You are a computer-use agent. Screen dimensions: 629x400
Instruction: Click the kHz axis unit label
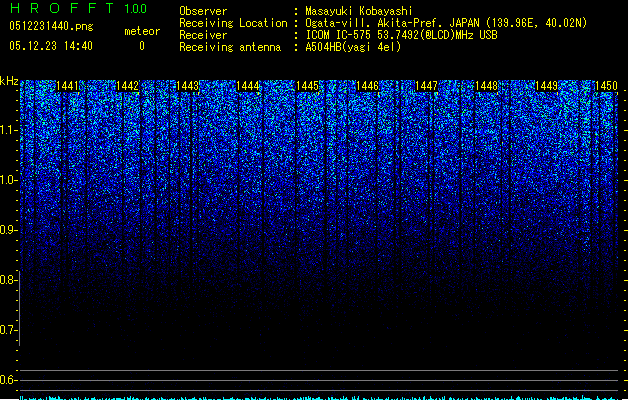pos(9,81)
